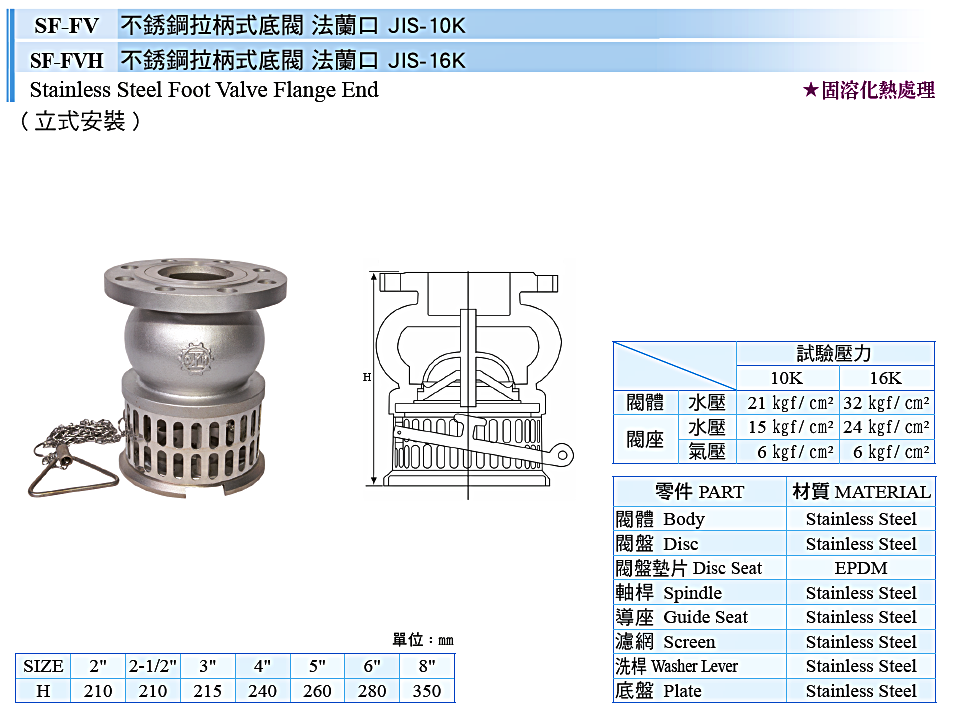Click the 零件 PART column header
Screen dimensions: 960x716
pos(700,491)
